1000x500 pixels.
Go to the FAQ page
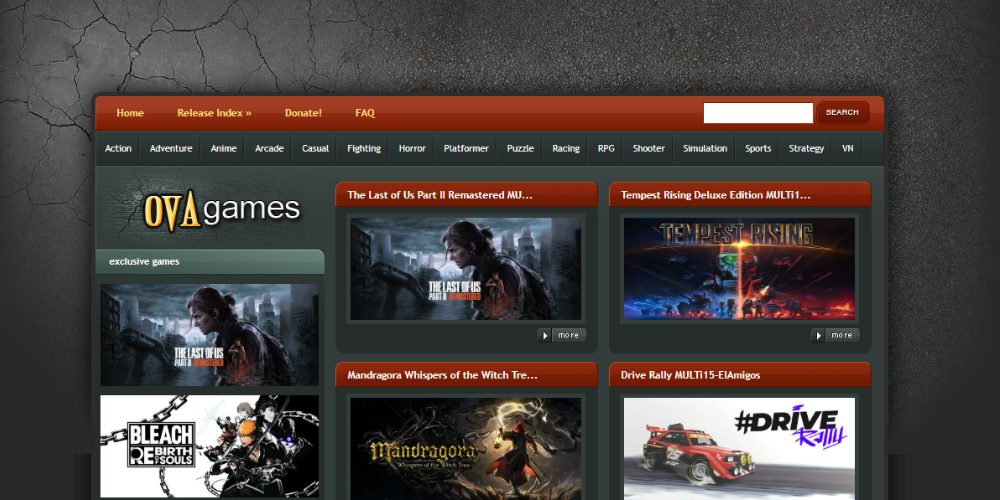pos(365,113)
